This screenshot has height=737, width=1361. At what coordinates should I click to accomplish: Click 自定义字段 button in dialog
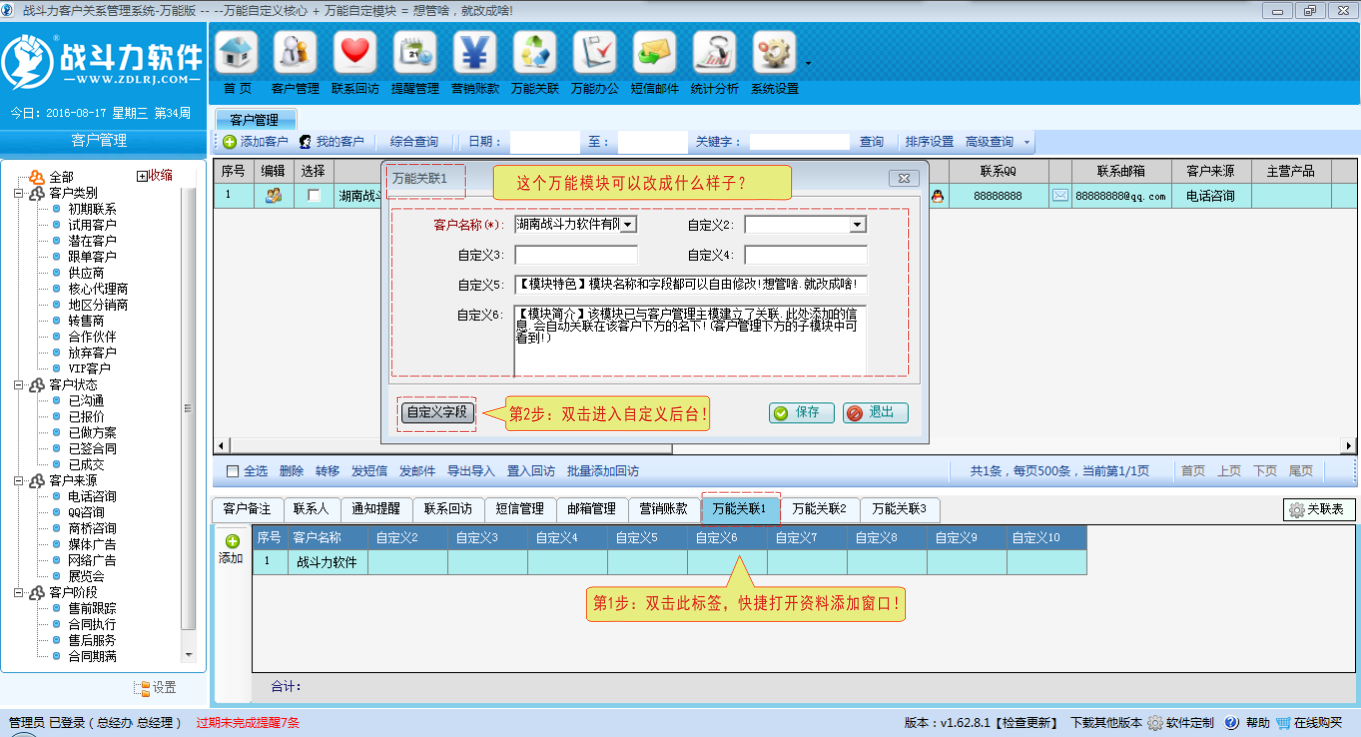click(x=437, y=412)
